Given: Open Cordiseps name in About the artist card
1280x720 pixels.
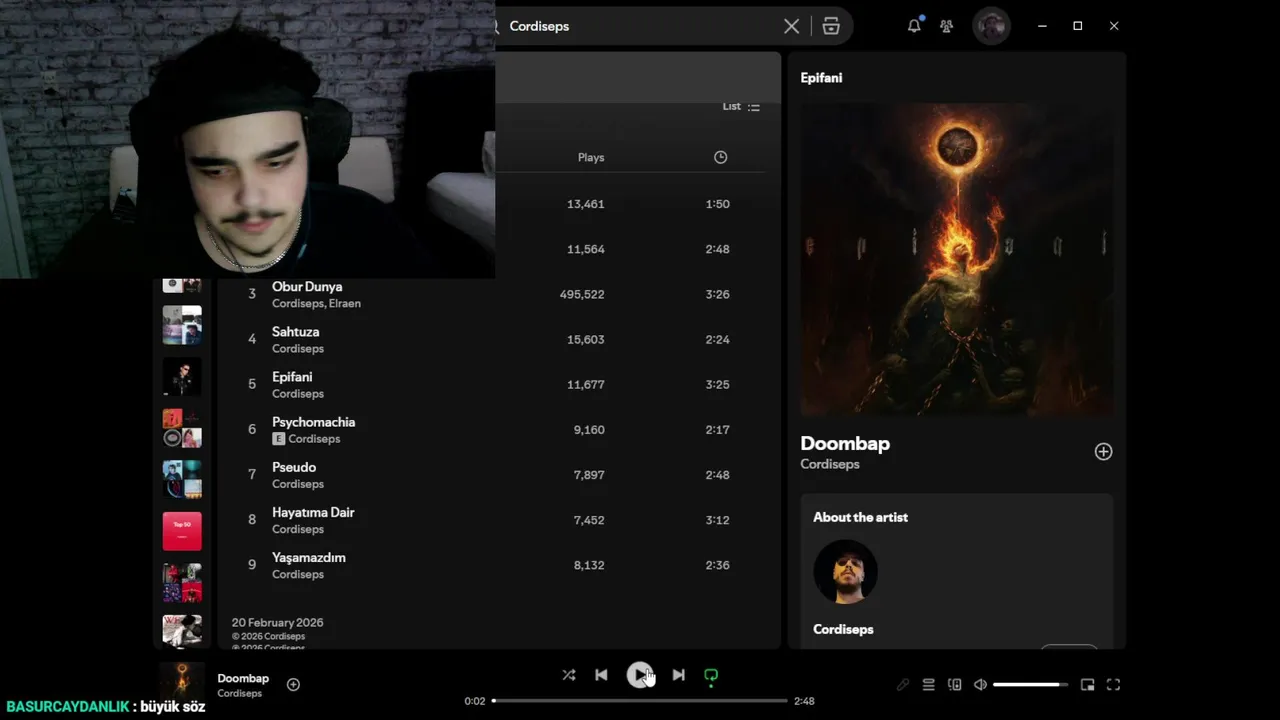Looking at the screenshot, I should (x=843, y=630).
